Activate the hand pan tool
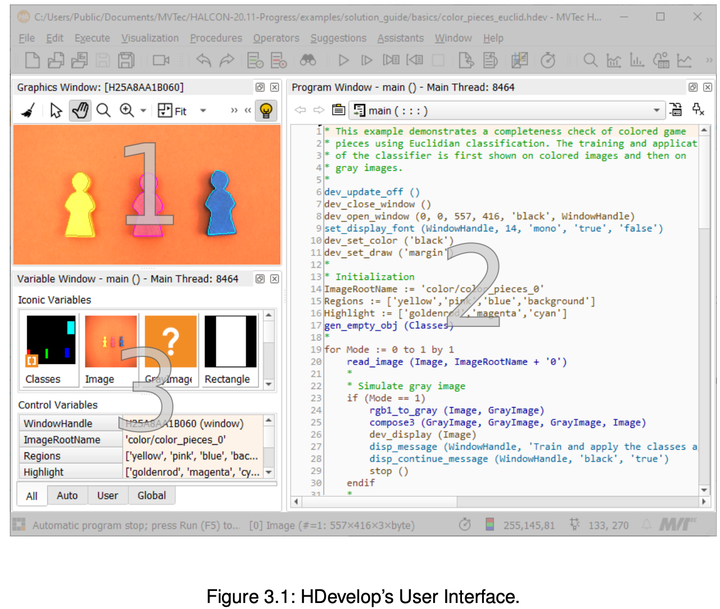Viewport: 720px width, 609px height. click(x=80, y=111)
